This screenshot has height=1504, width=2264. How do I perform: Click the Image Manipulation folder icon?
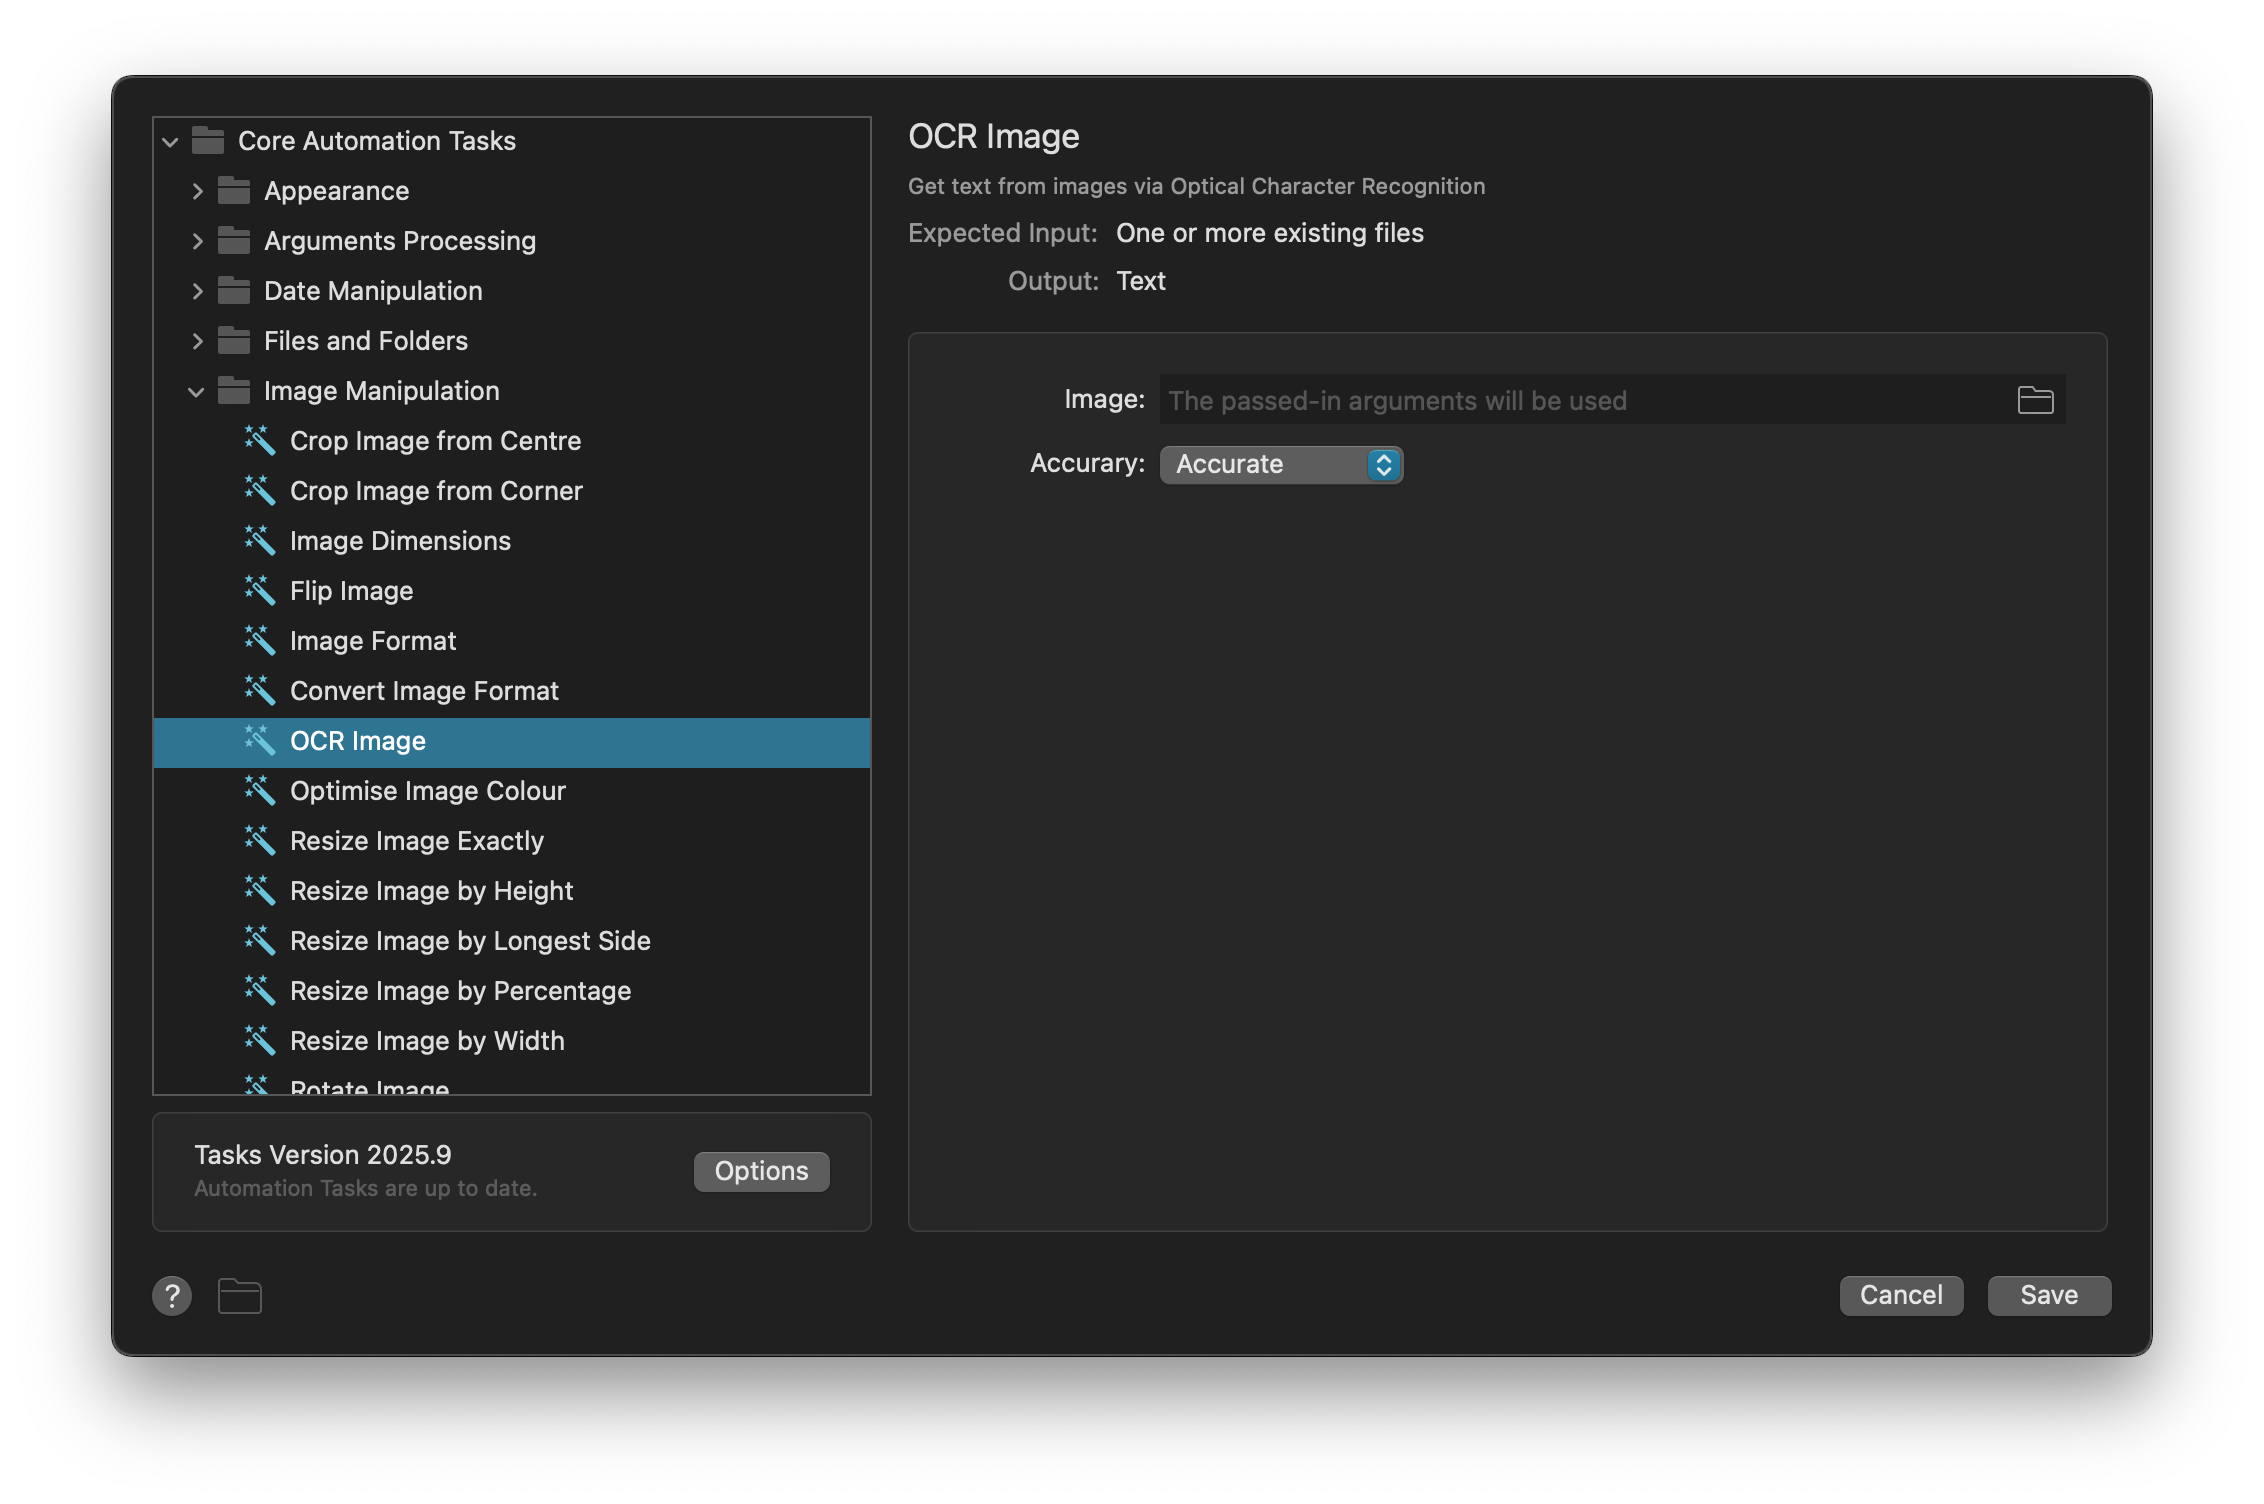[235, 390]
